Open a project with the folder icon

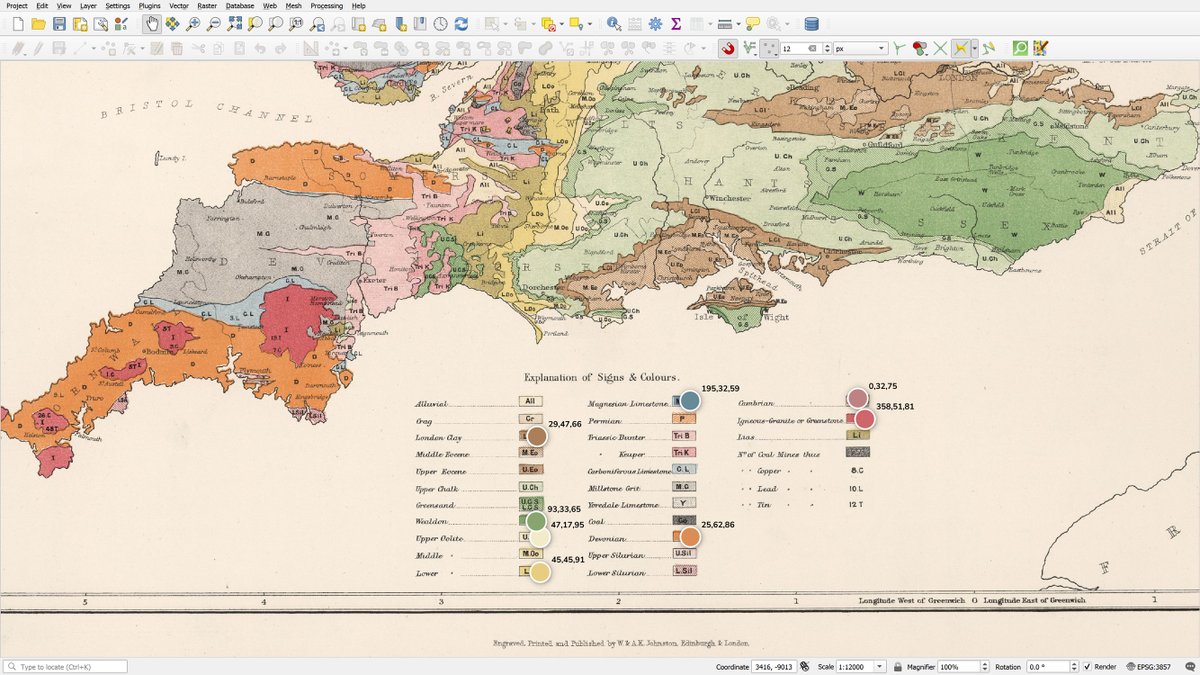(38, 23)
